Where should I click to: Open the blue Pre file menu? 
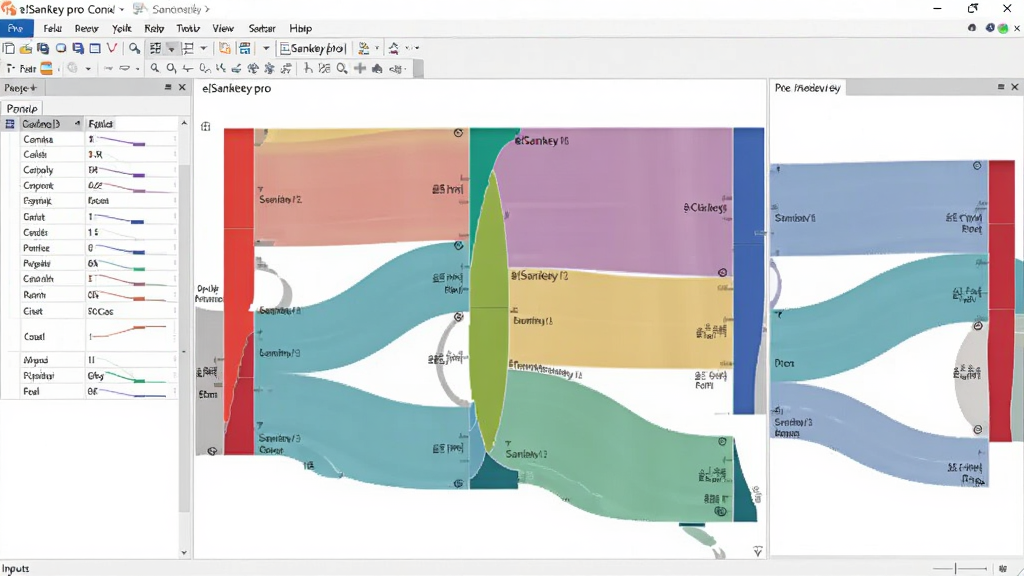tap(16, 28)
